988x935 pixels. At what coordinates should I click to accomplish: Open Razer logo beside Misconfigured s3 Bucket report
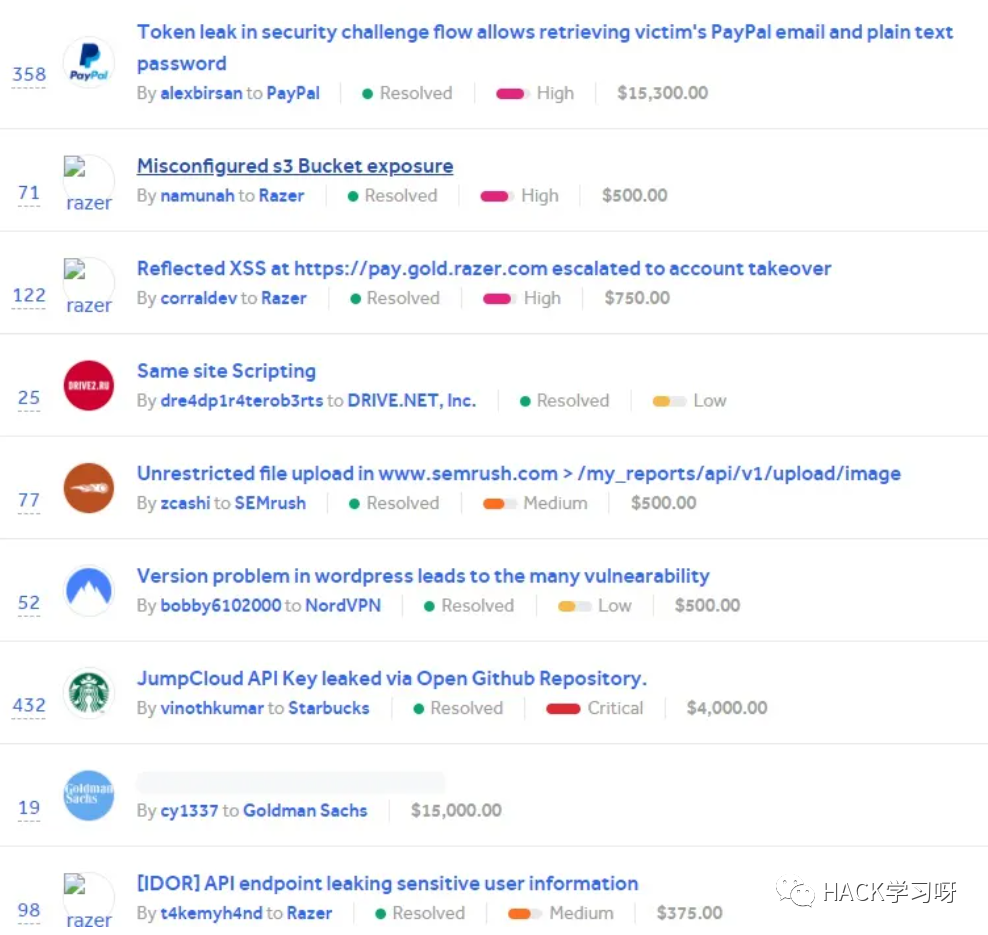[x=89, y=182]
